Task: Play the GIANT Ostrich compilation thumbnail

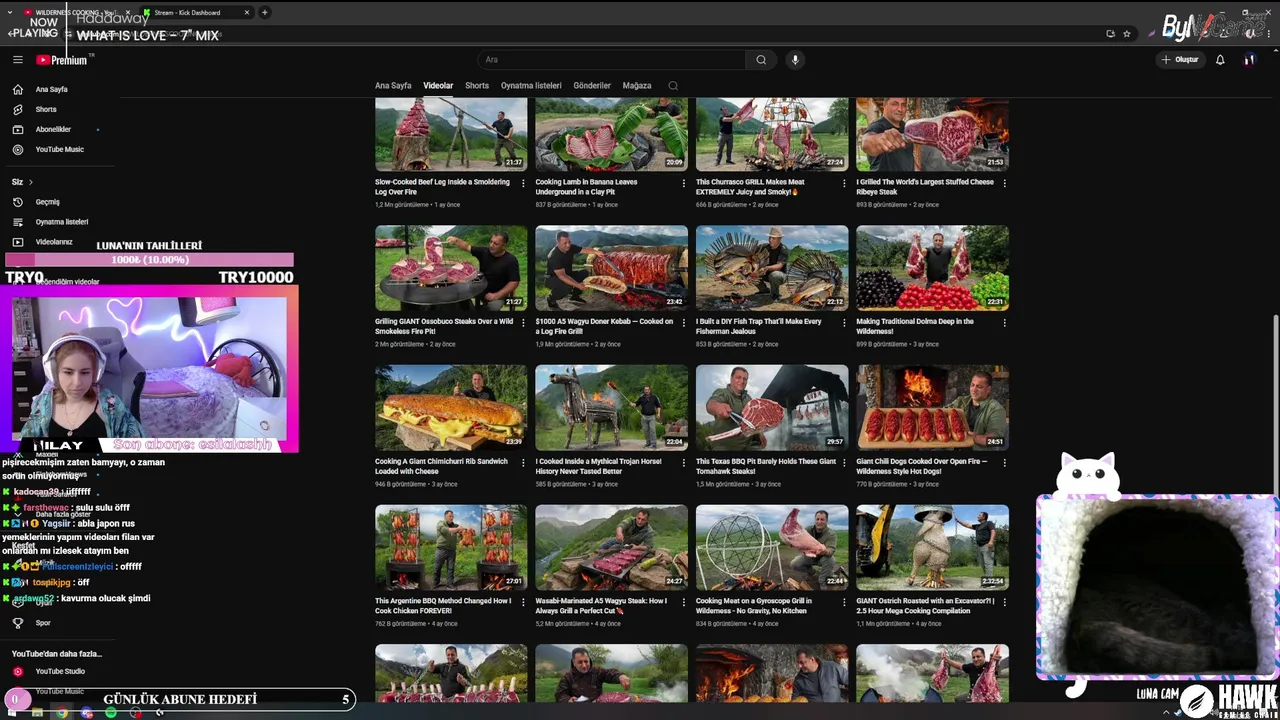Action: tap(932, 547)
